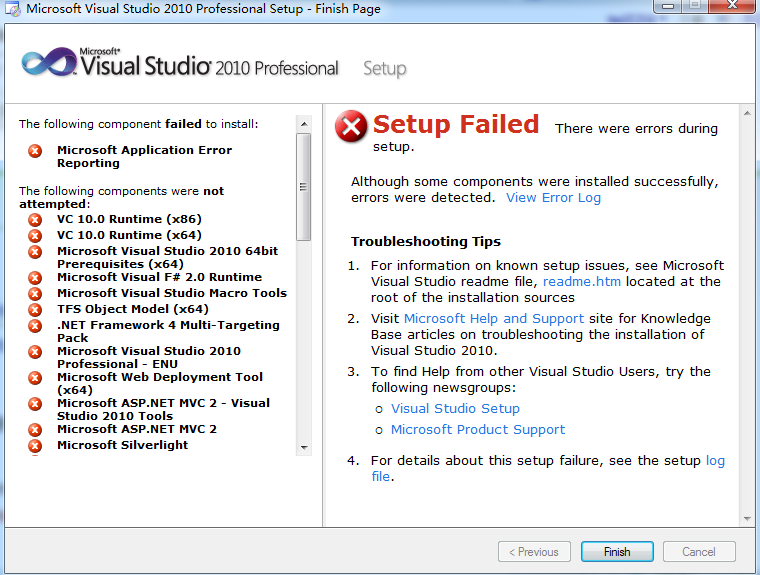Click the Troubleshooting Tips heading
Image resolution: width=760 pixels, height=575 pixels.
pyautogui.click(x=426, y=241)
